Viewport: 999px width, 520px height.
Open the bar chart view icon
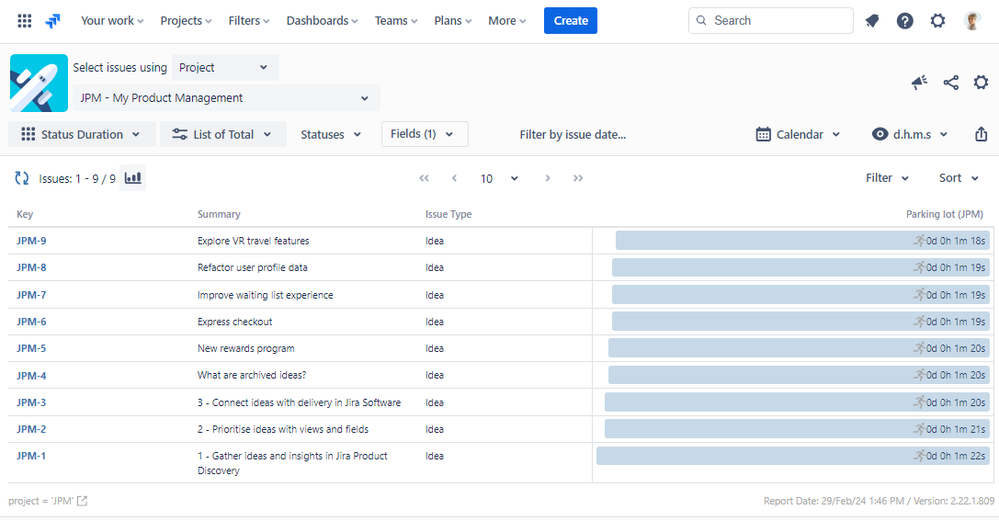coord(133,178)
